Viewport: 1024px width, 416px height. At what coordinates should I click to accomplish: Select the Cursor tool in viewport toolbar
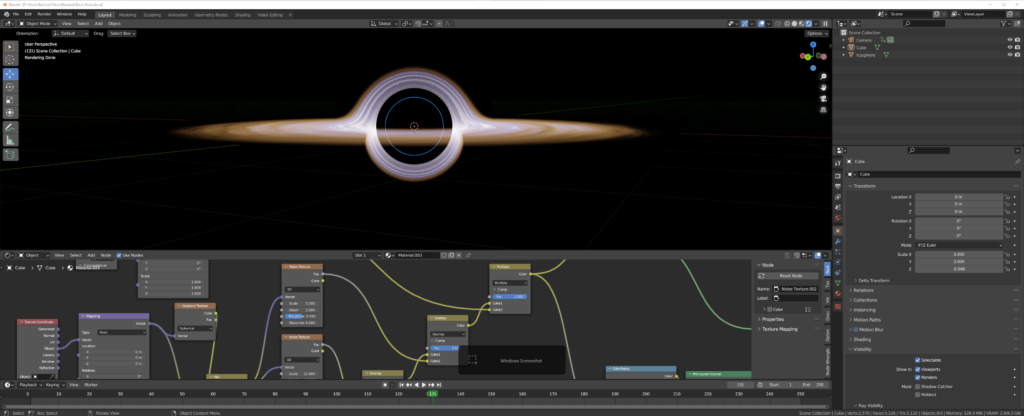(10, 59)
